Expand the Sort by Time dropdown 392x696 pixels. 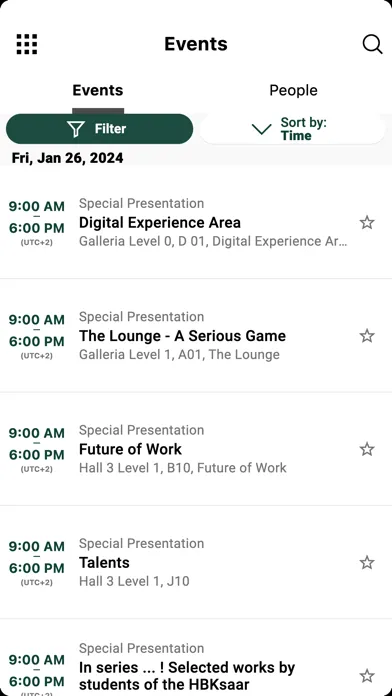tap(293, 129)
